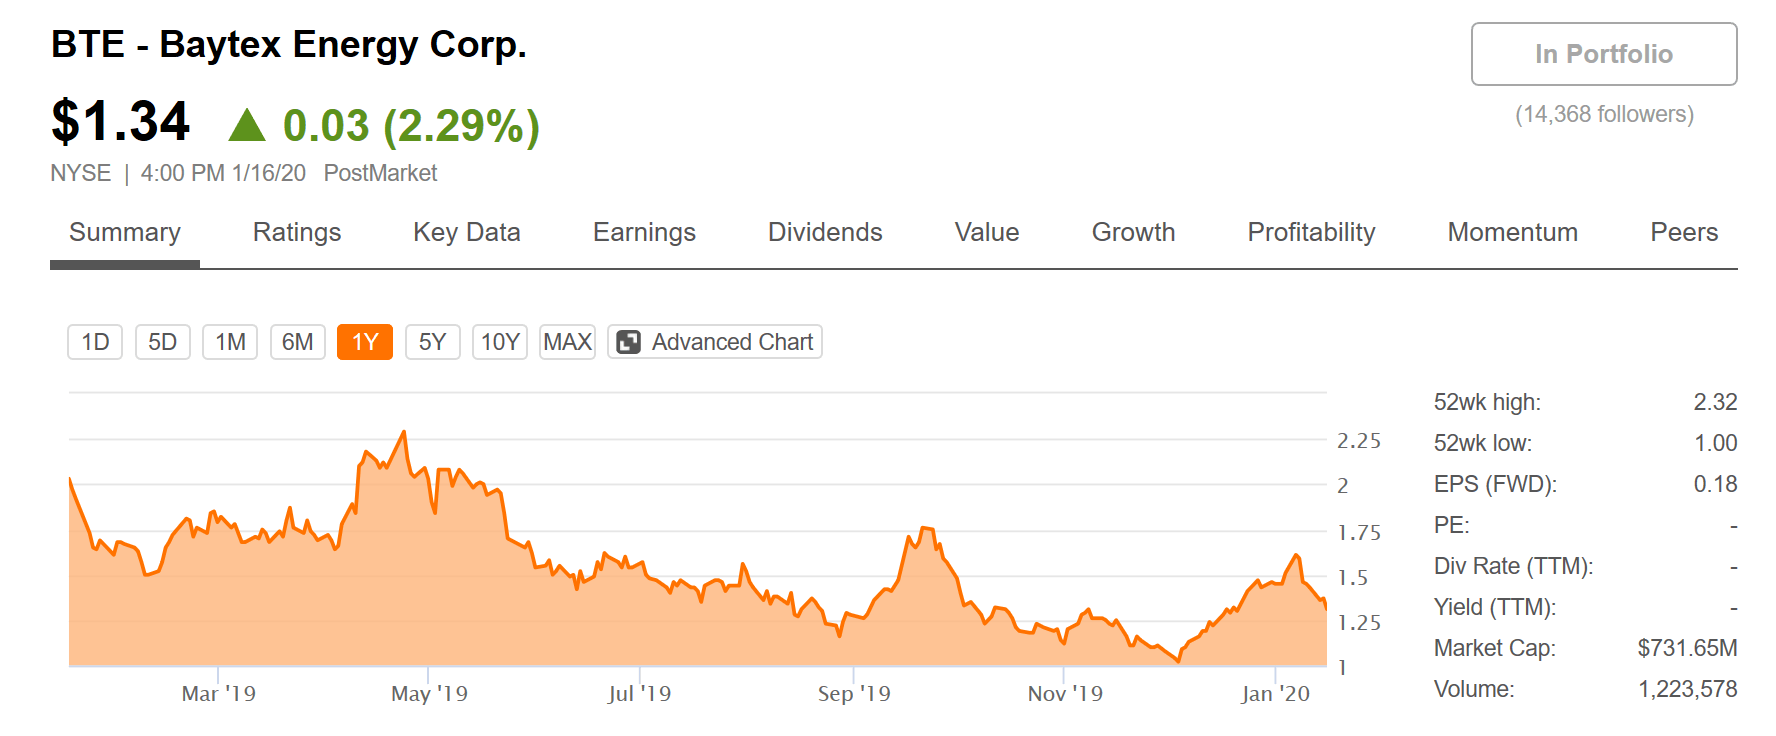Click the NYSE exchange label
The image size is (1776, 736).
pos(81,173)
